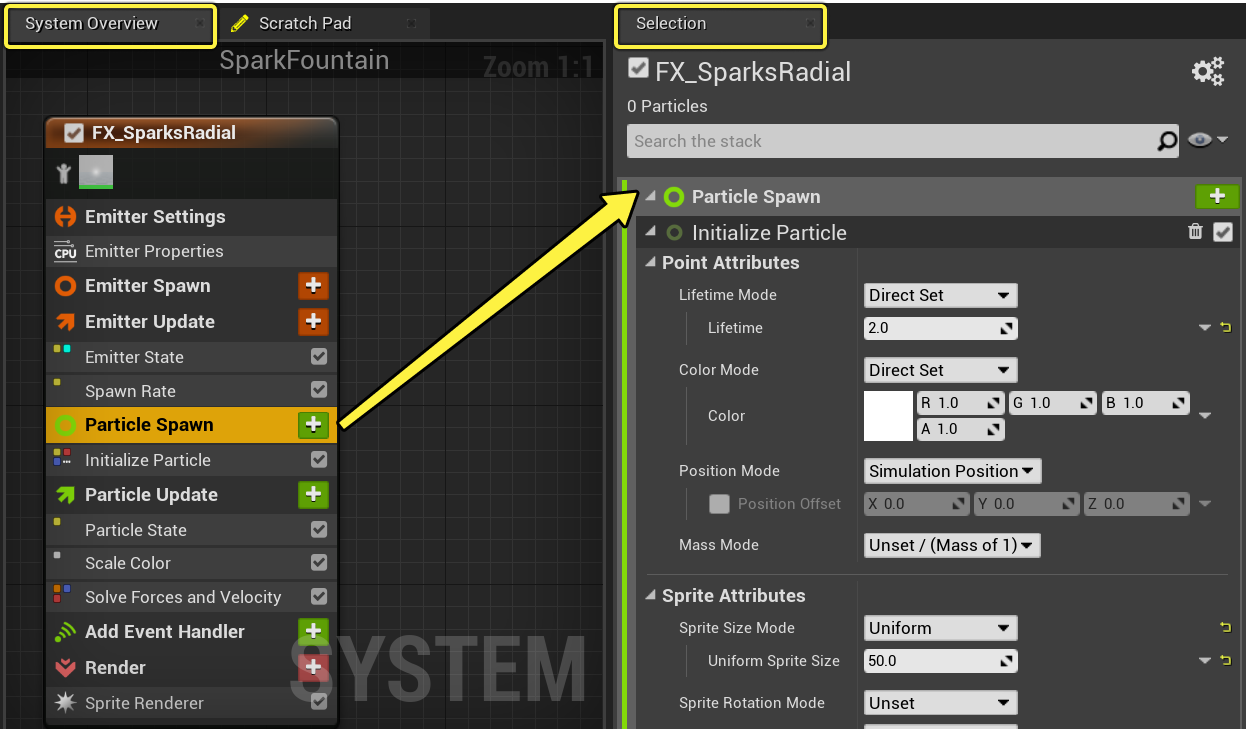Click the Color R channel value field
The height and width of the screenshot is (729, 1246).
pyautogui.click(x=960, y=403)
